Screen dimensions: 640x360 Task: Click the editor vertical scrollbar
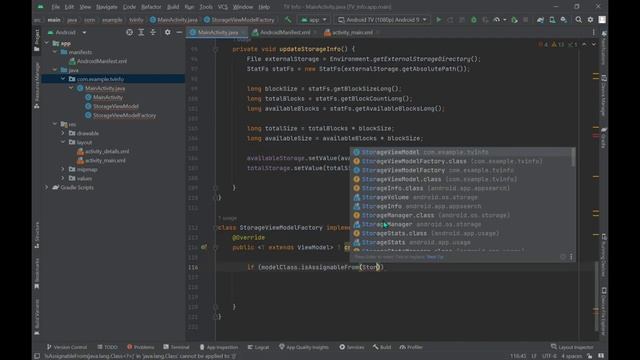[x=596, y=295]
